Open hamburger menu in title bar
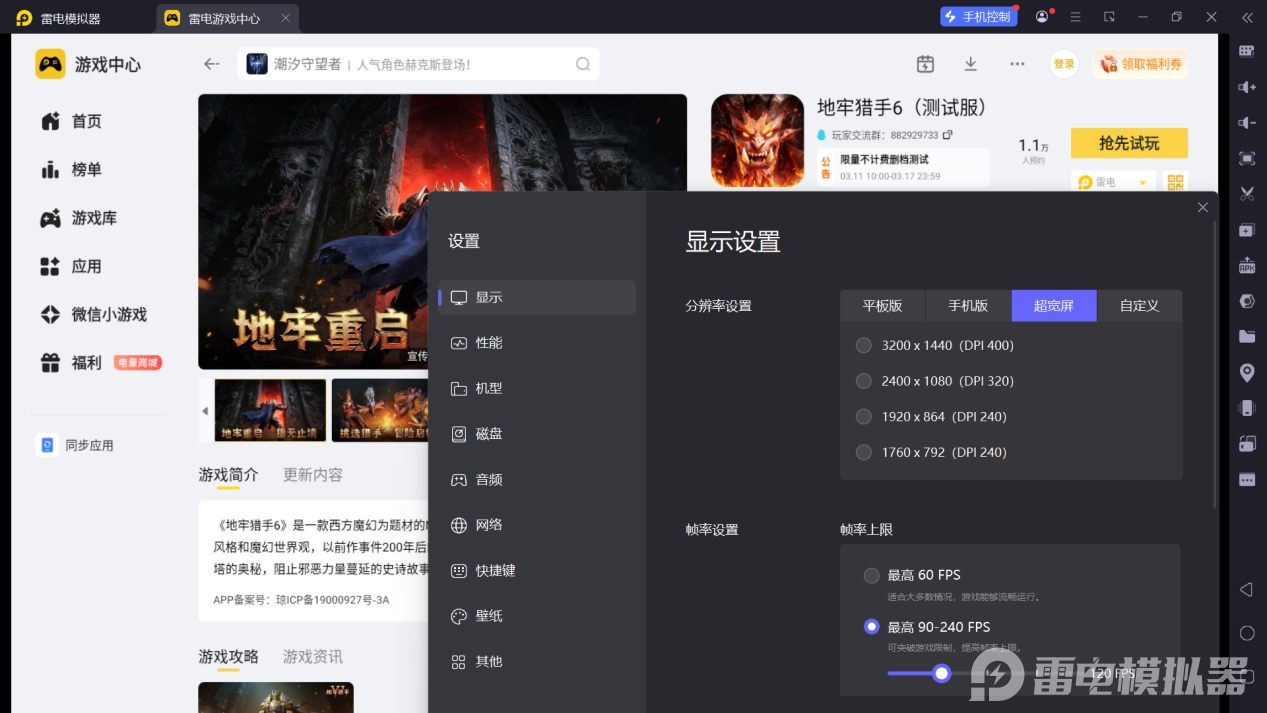Viewport: 1267px width, 713px height. click(x=1075, y=17)
